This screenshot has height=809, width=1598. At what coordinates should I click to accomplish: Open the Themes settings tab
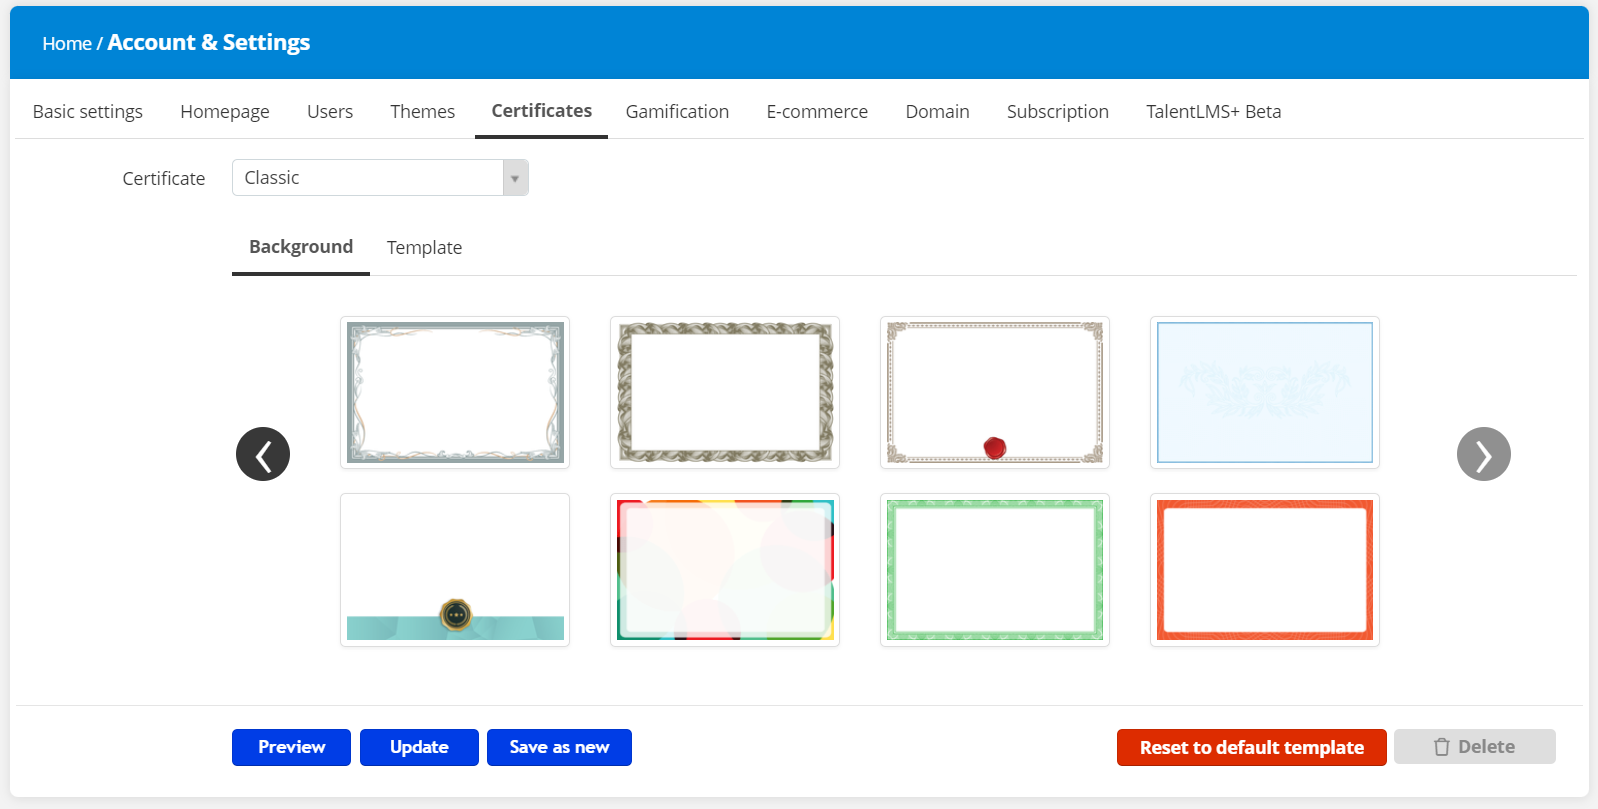[x=422, y=112]
